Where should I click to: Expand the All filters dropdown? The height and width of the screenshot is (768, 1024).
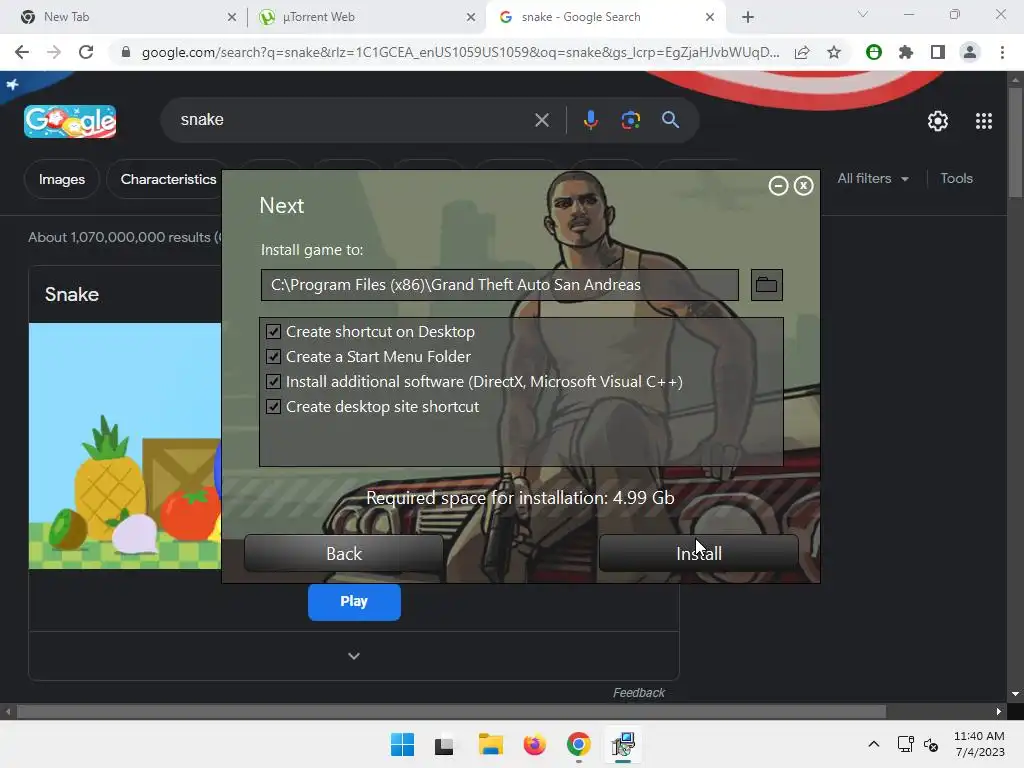coord(872,178)
